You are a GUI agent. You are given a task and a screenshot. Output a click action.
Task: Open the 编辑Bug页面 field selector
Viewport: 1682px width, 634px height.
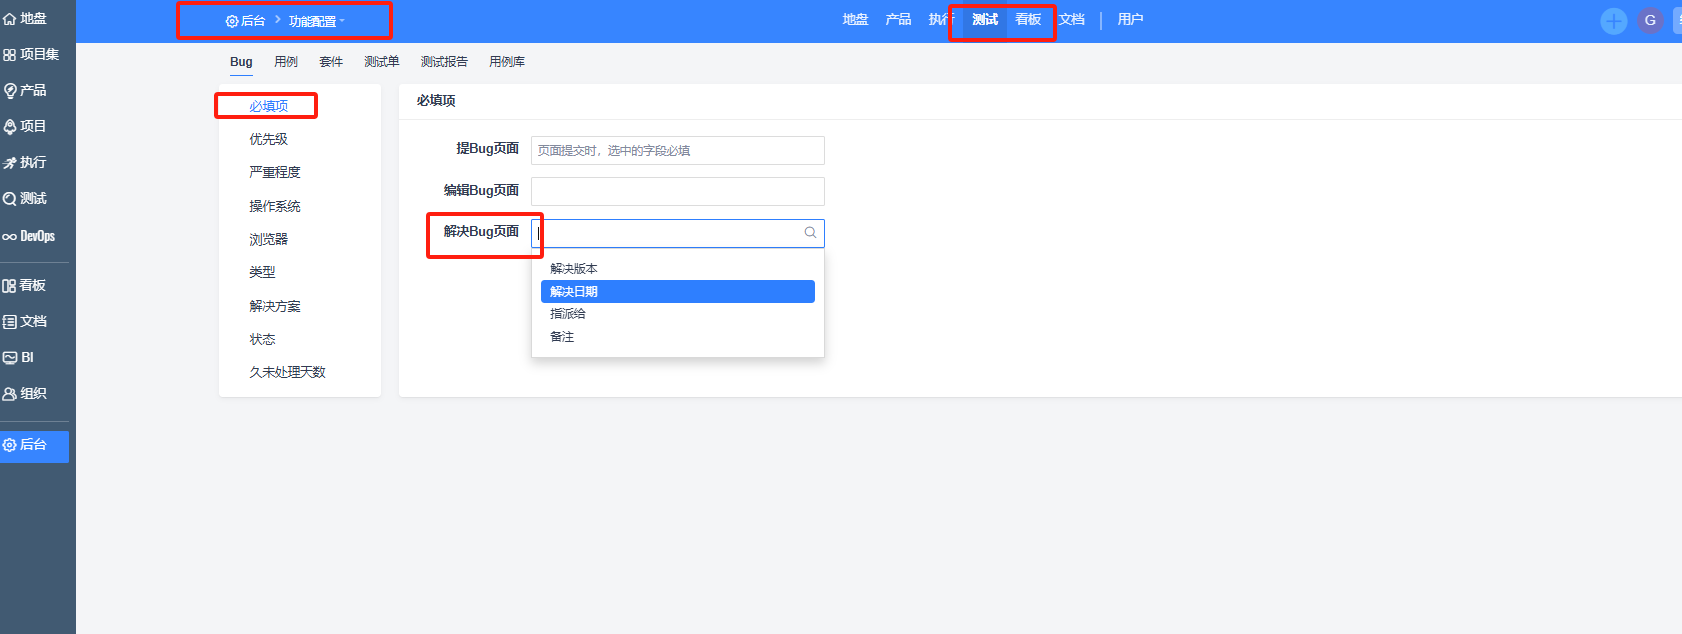(678, 191)
